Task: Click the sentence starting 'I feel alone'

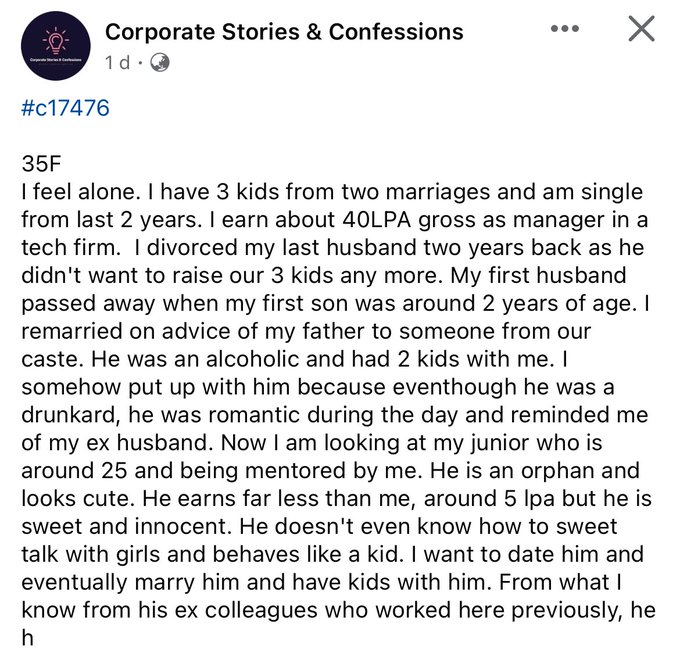Action: coord(81,192)
